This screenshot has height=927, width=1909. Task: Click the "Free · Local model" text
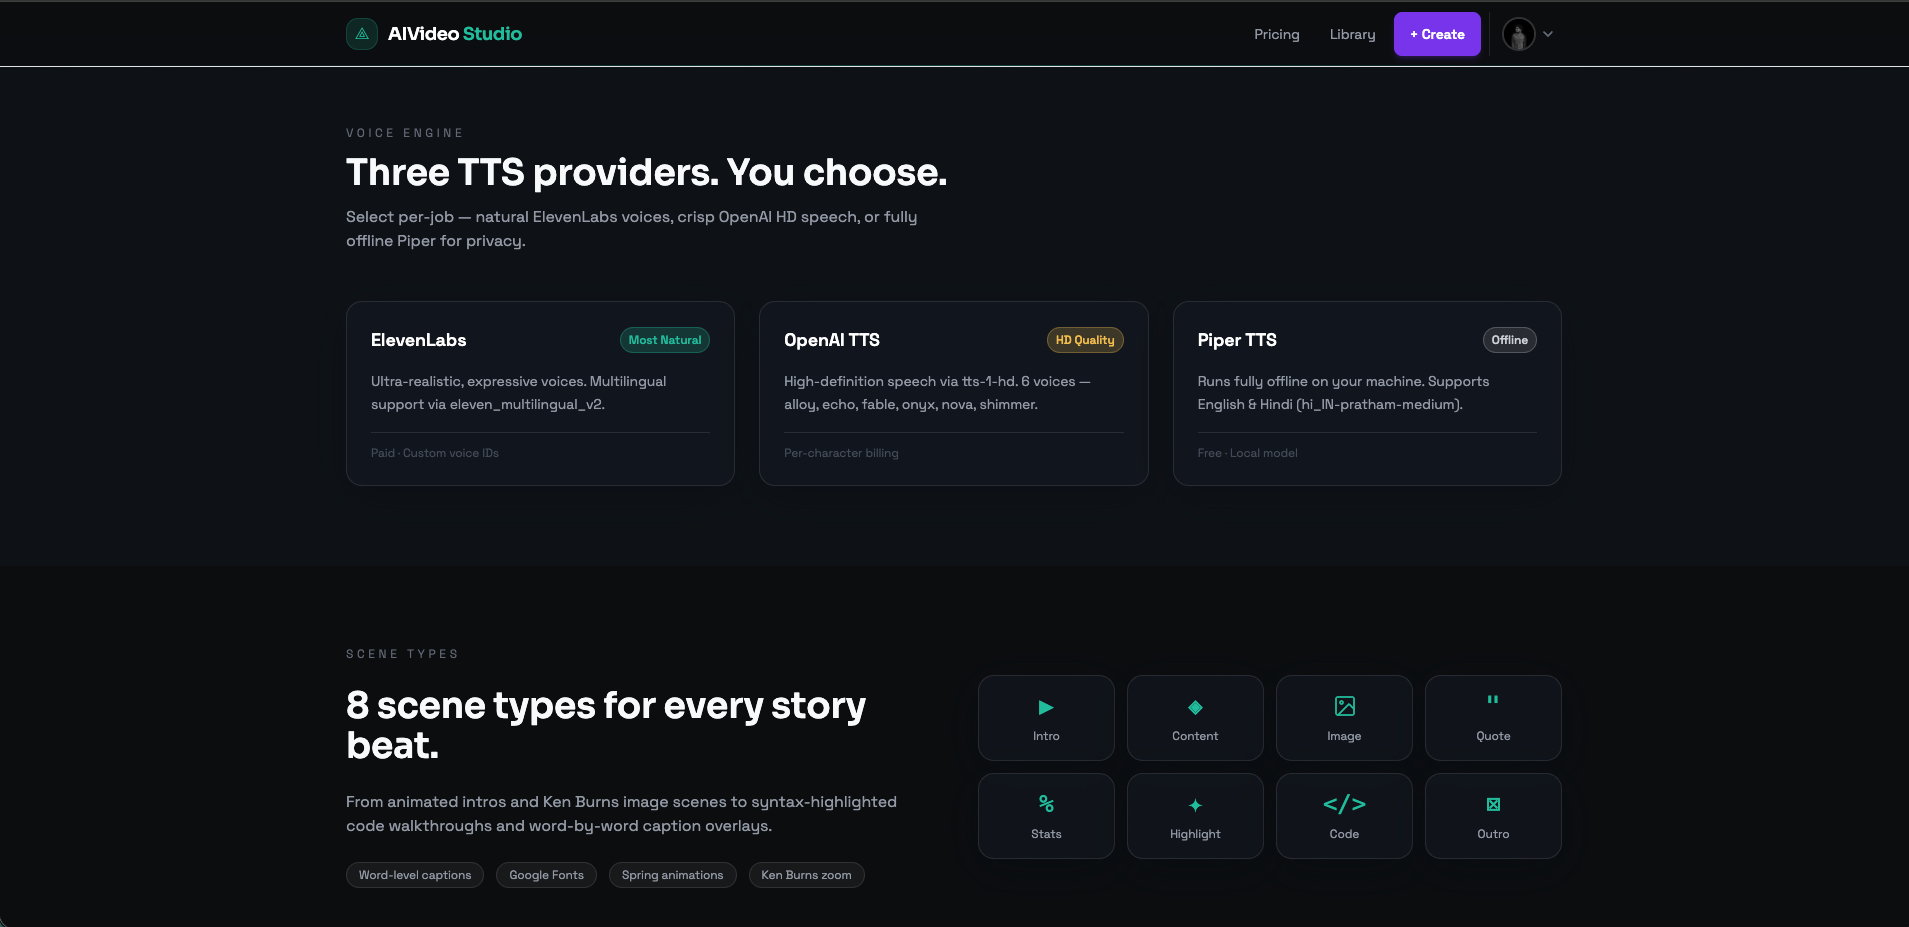click(1248, 453)
